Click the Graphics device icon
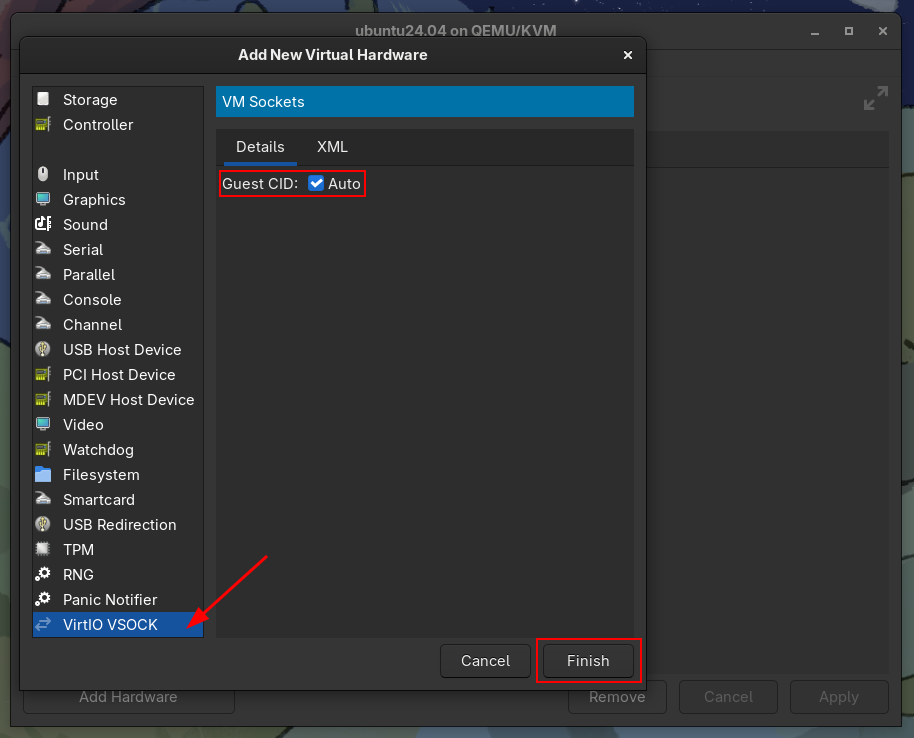The height and width of the screenshot is (738, 914). (x=44, y=200)
